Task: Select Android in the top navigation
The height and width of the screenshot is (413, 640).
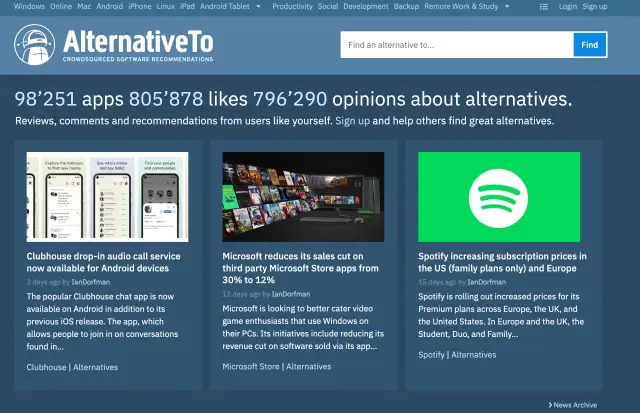Action: [x=109, y=7]
